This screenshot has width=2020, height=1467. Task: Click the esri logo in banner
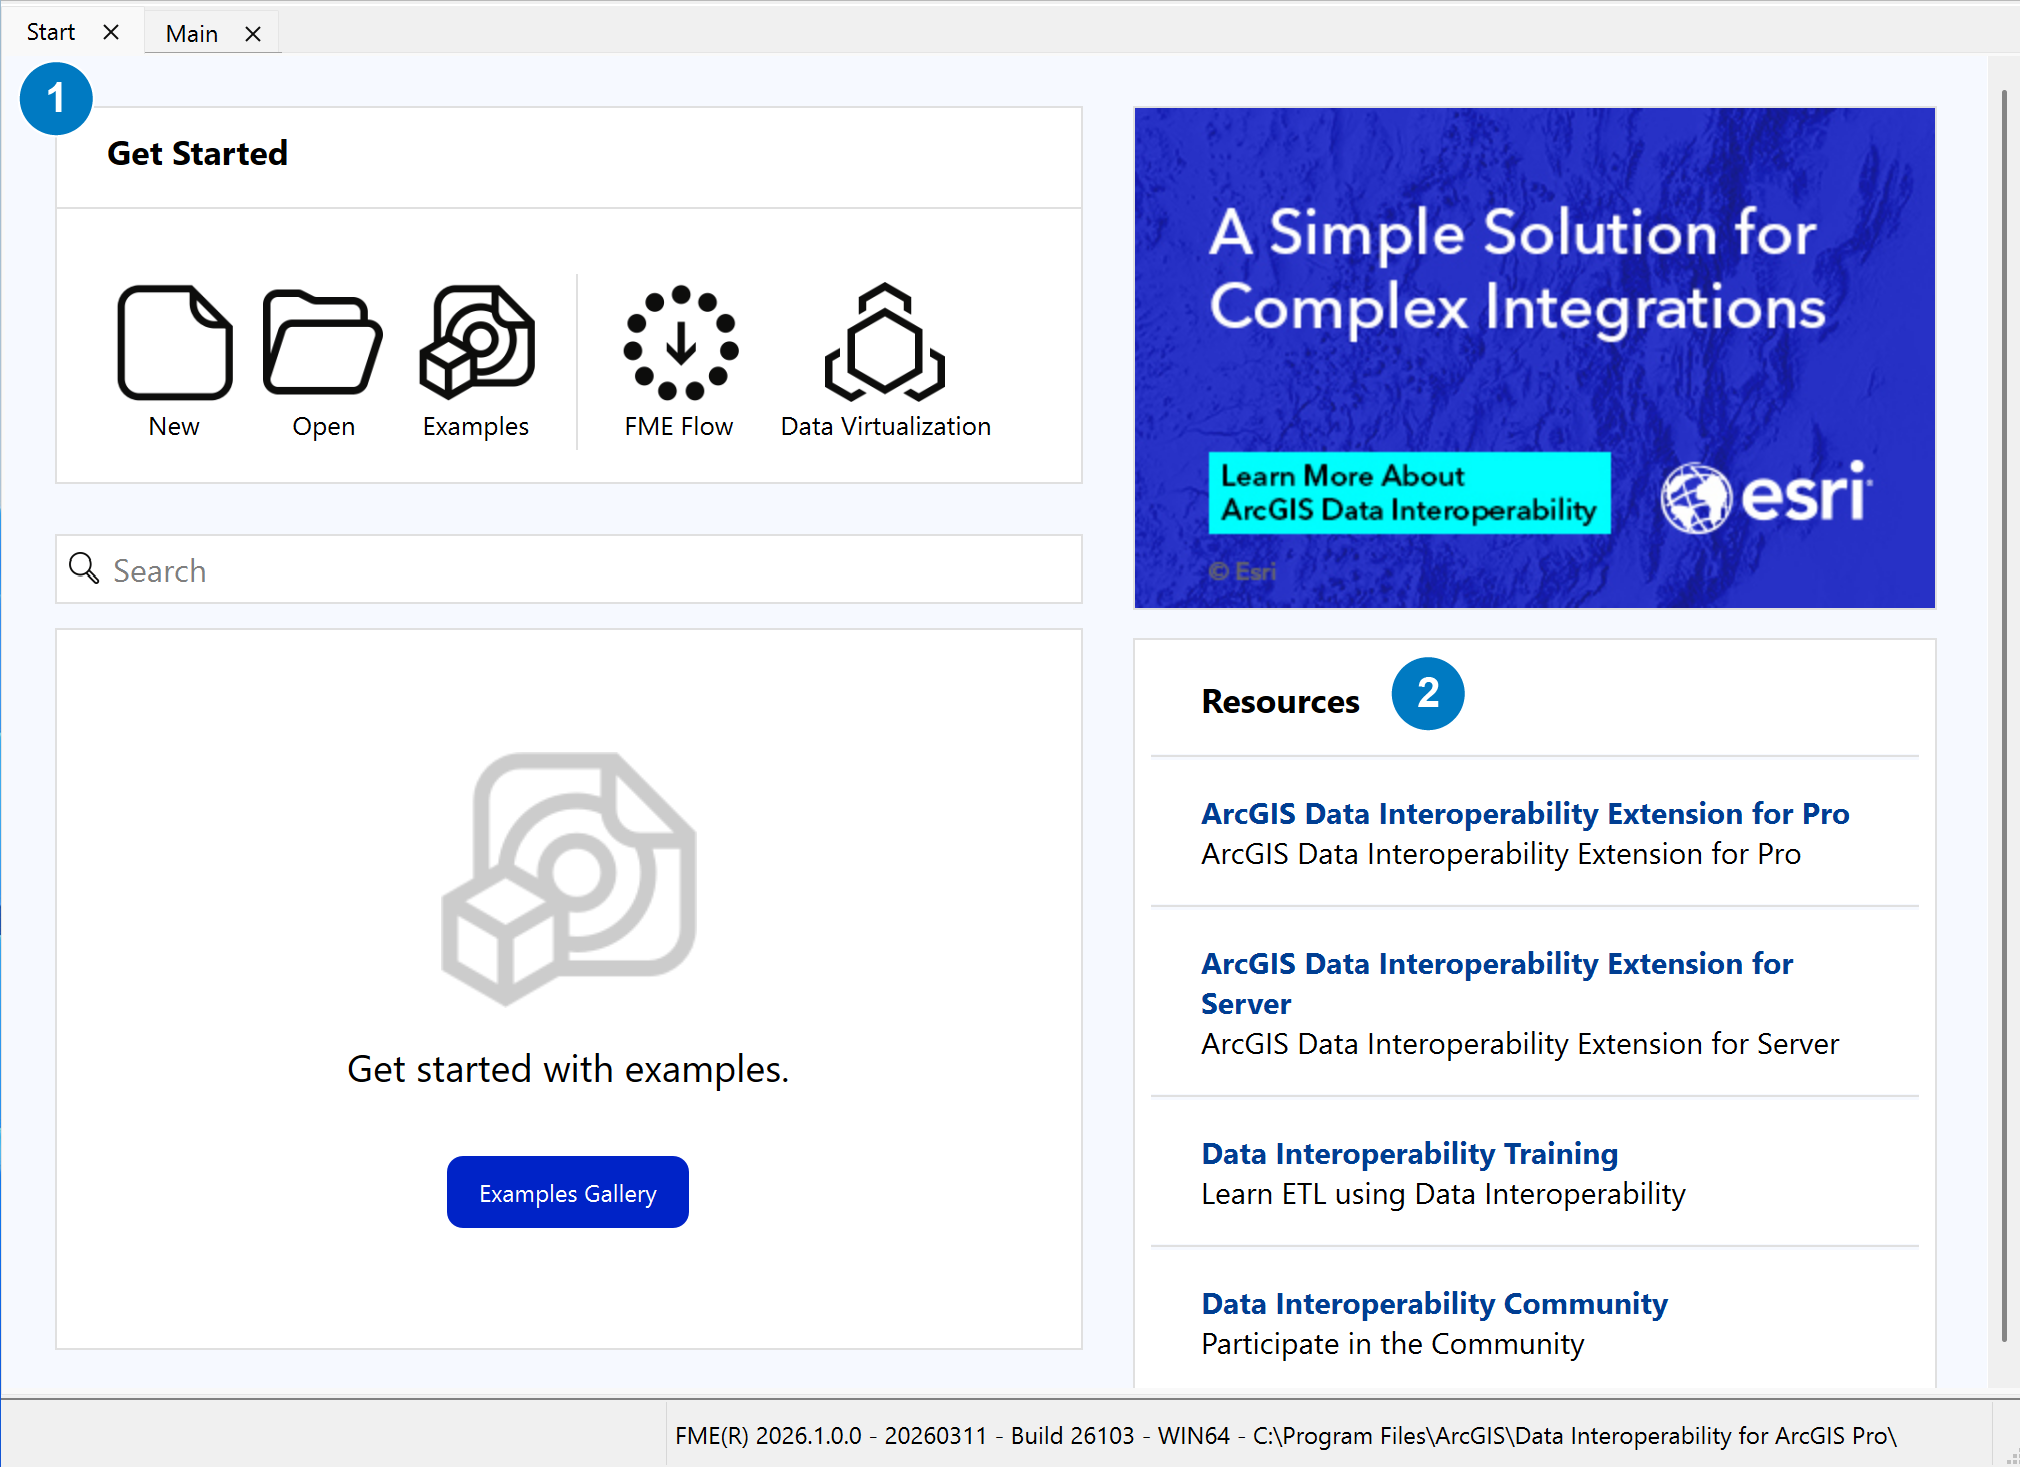pyautogui.click(x=1767, y=496)
